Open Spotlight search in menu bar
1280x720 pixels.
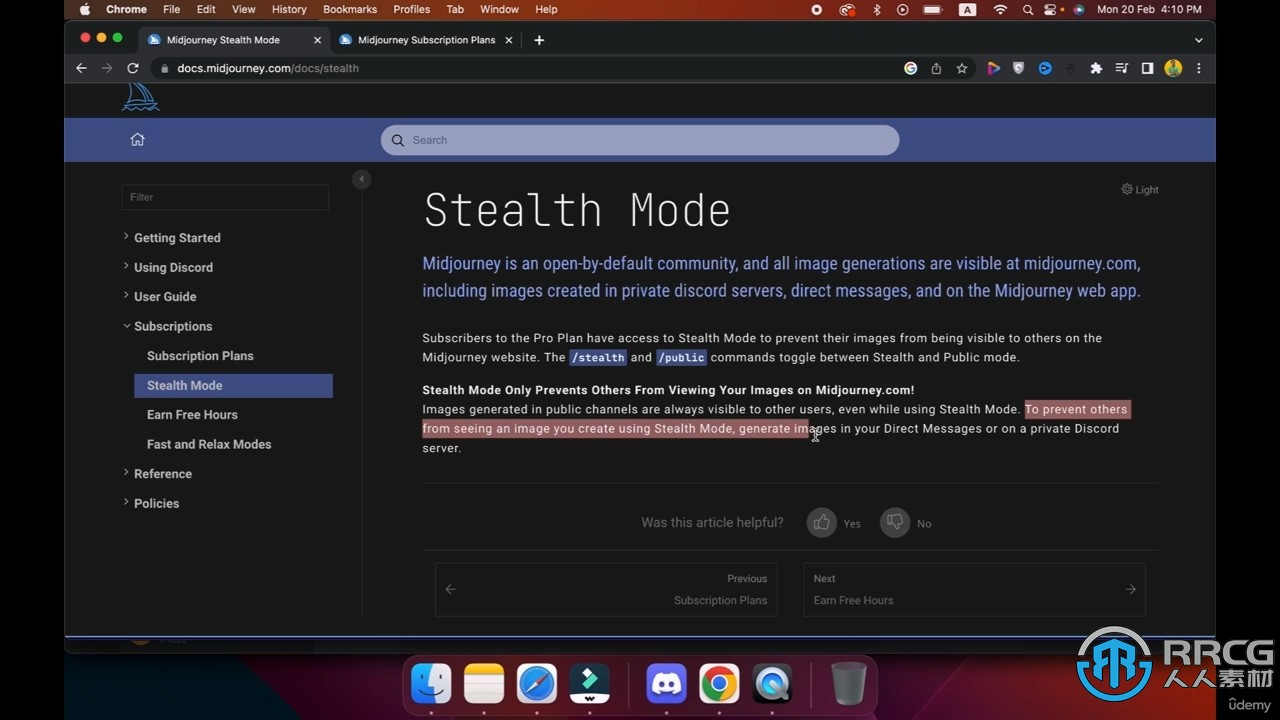pyautogui.click(x=1028, y=9)
